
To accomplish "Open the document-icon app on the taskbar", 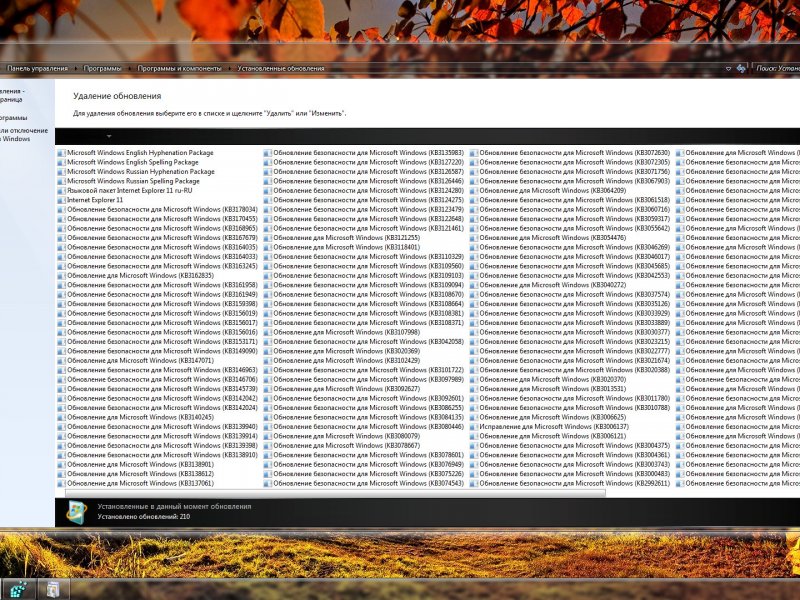I will (x=53, y=590).
